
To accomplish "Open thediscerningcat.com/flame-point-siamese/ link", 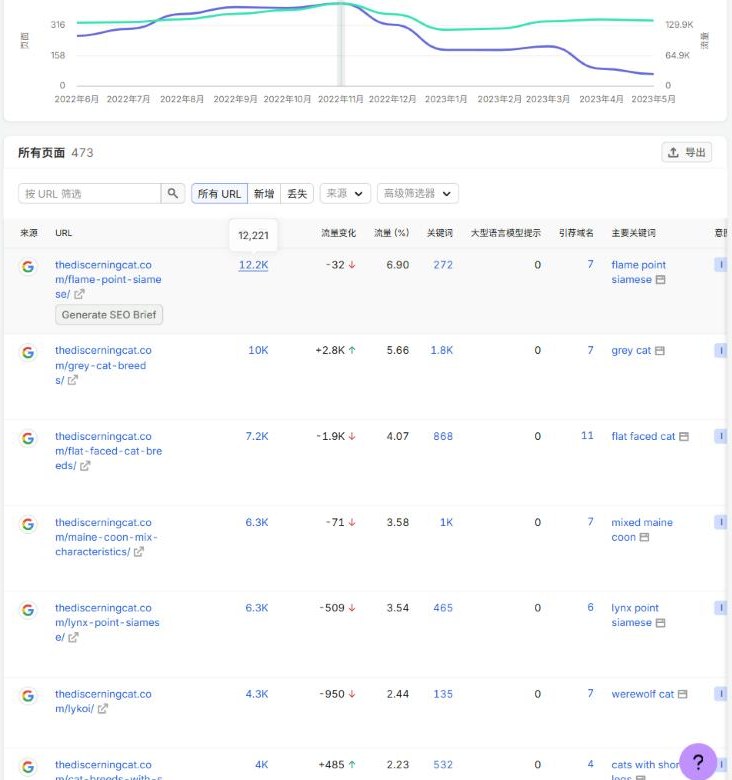I will 108,280.
